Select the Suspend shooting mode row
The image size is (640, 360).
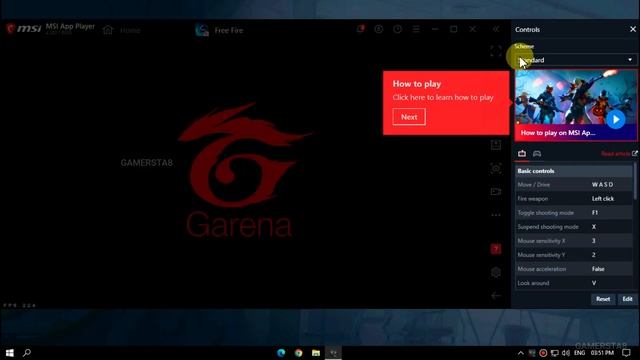[573, 227]
